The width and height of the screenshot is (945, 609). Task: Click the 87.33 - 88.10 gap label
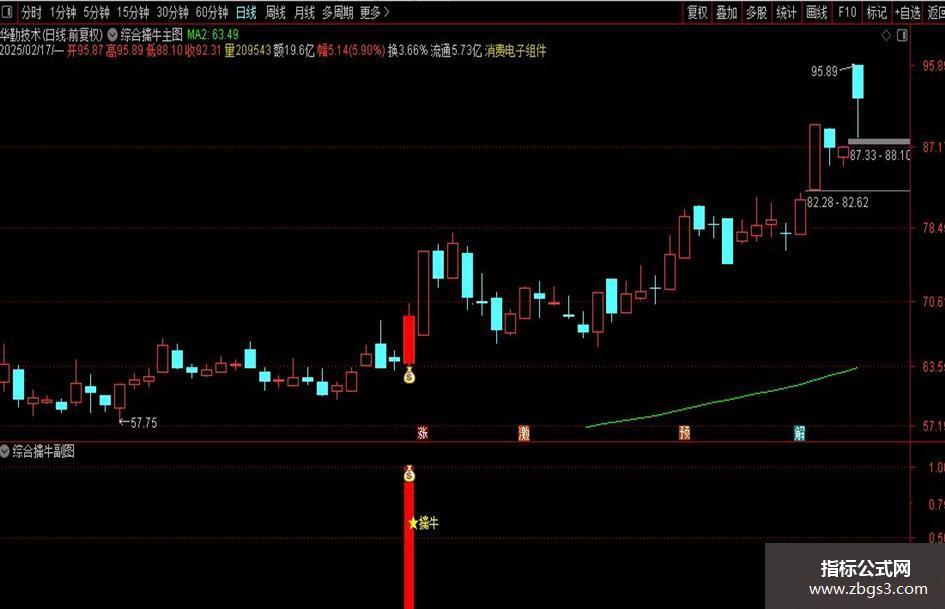880,156
